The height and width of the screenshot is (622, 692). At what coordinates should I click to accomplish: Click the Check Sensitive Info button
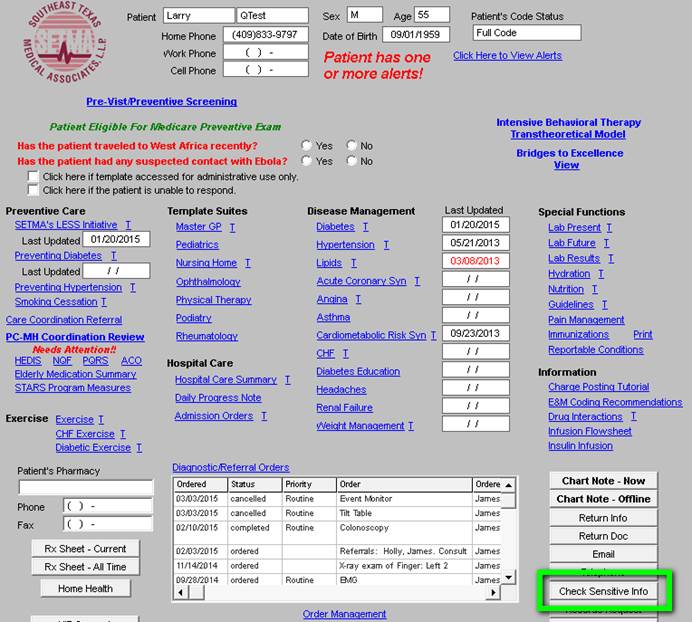tap(603, 591)
